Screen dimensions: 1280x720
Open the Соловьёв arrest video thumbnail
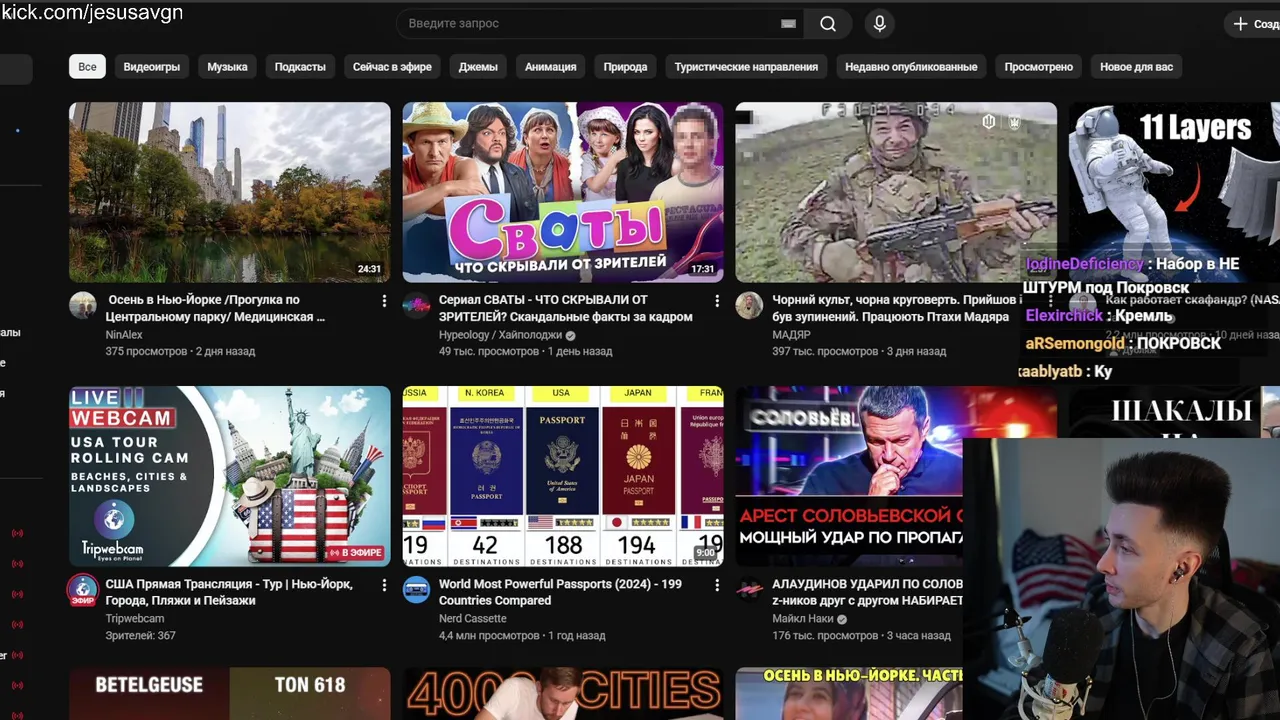click(849, 476)
